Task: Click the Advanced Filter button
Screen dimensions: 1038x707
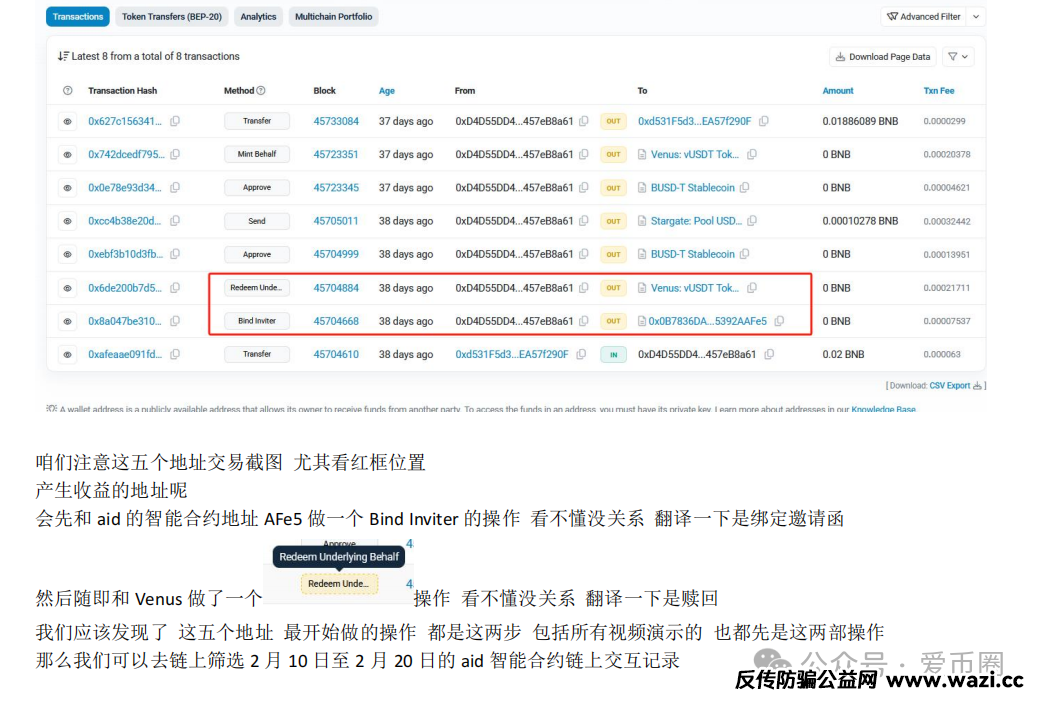Action: [x=923, y=17]
